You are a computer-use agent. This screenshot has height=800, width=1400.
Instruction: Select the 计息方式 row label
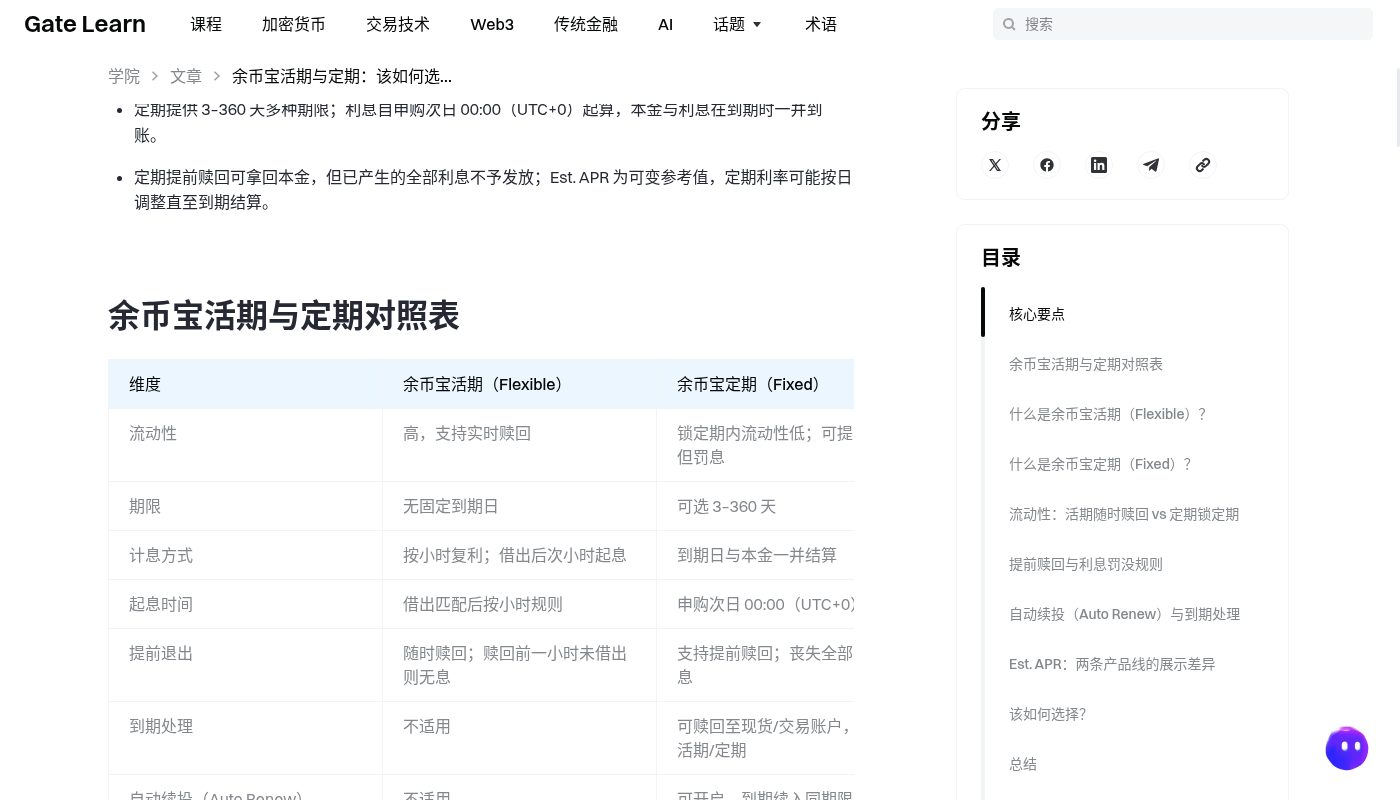click(x=161, y=555)
